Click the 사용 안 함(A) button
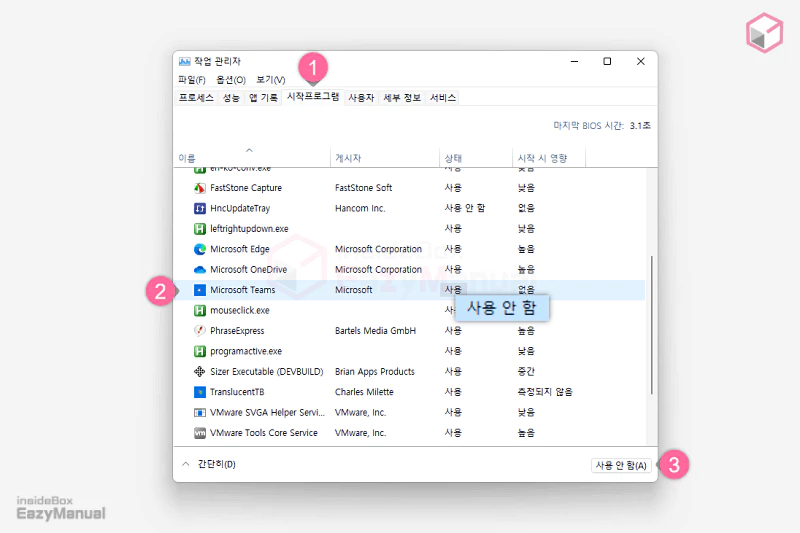 coord(621,465)
